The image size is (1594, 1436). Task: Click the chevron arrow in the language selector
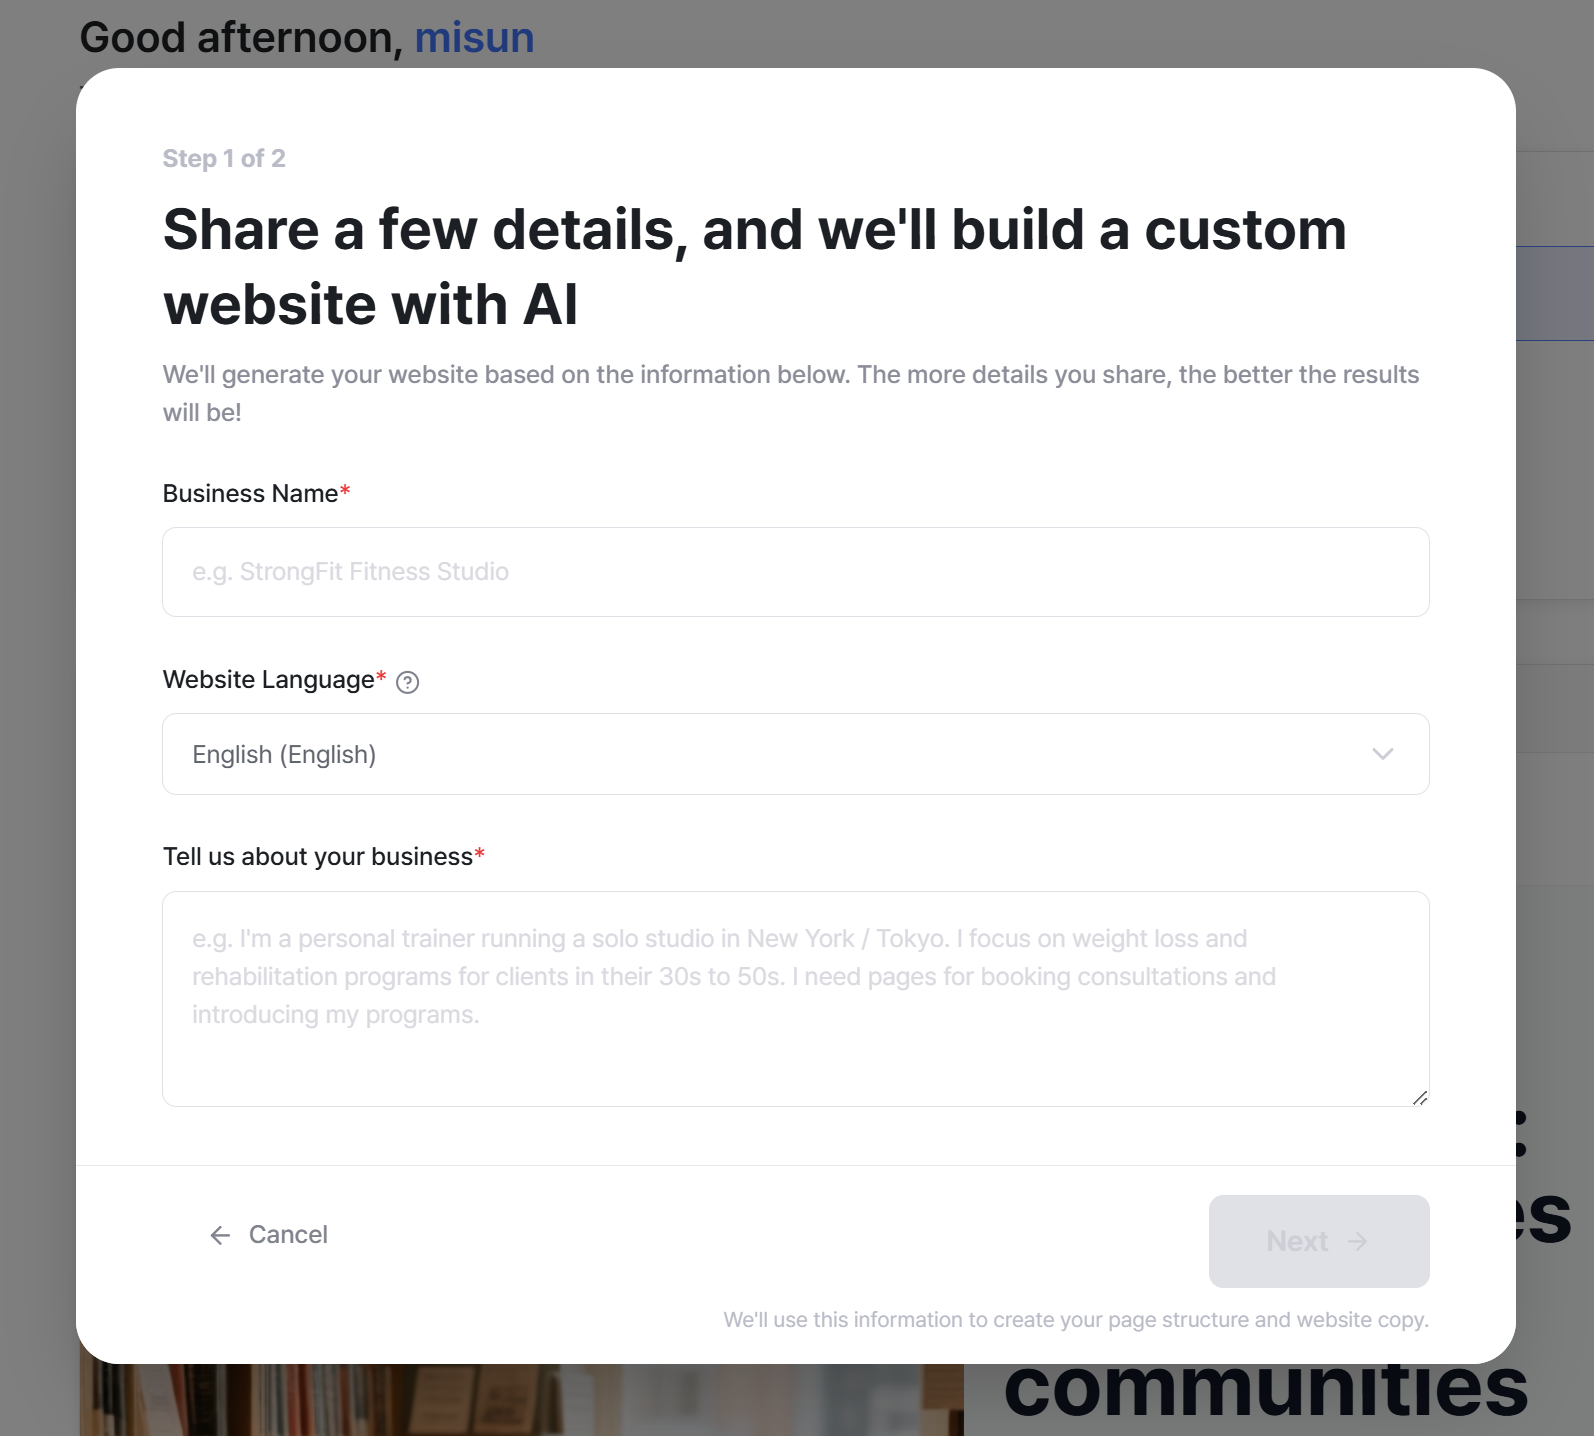[1382, 754]
